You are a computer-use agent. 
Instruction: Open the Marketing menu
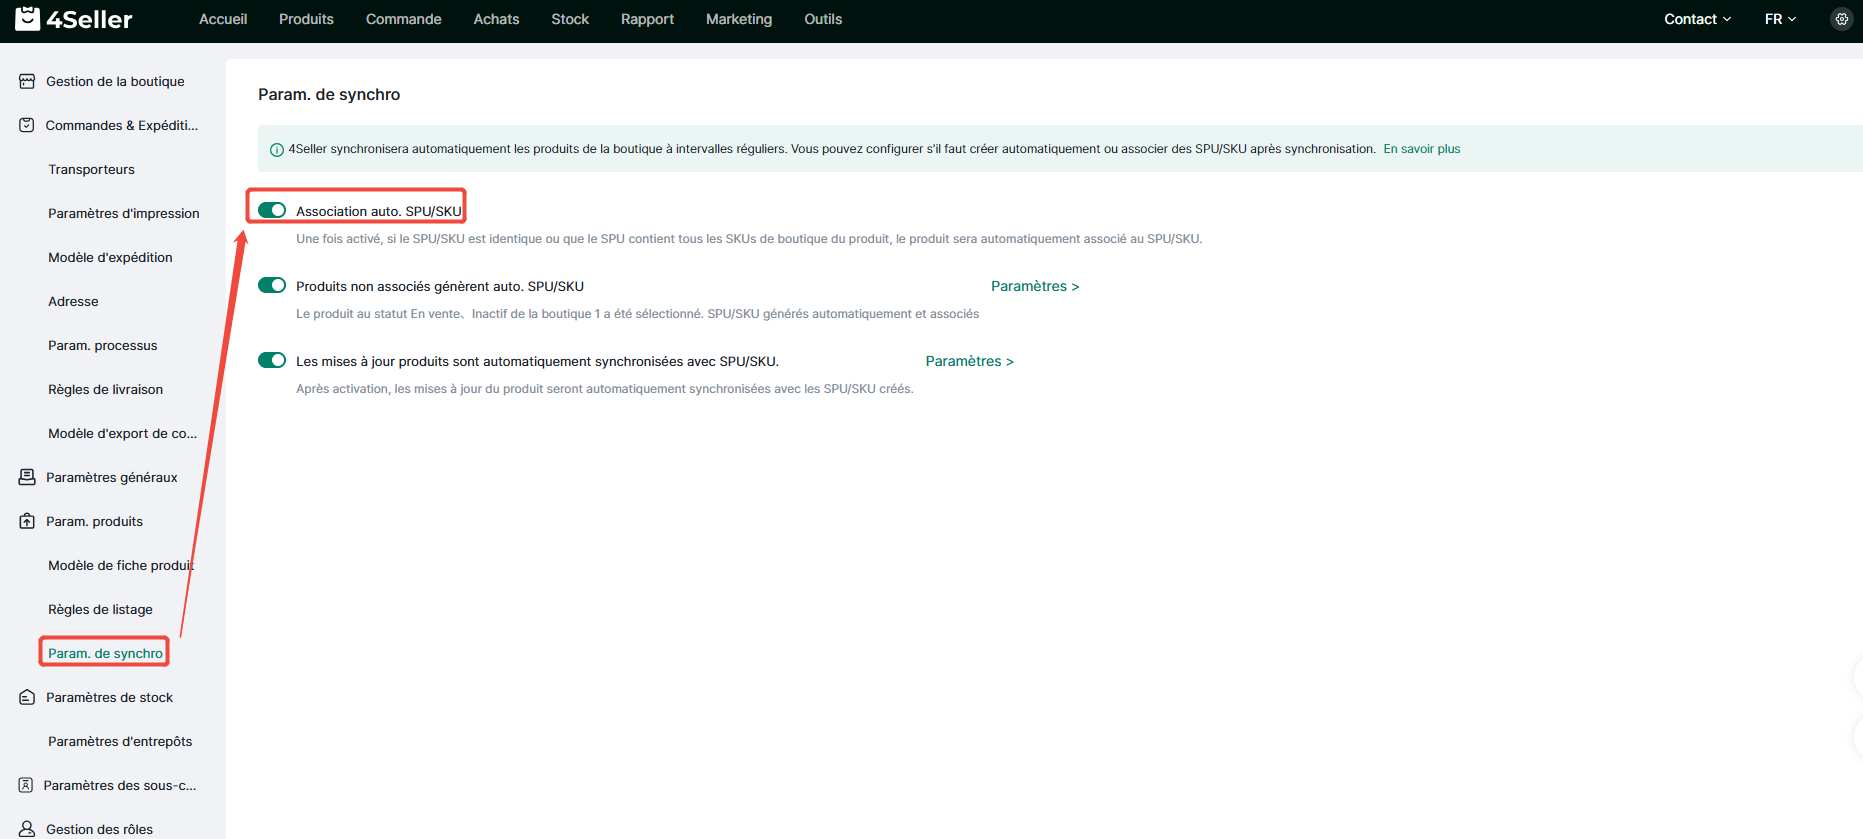739,19
